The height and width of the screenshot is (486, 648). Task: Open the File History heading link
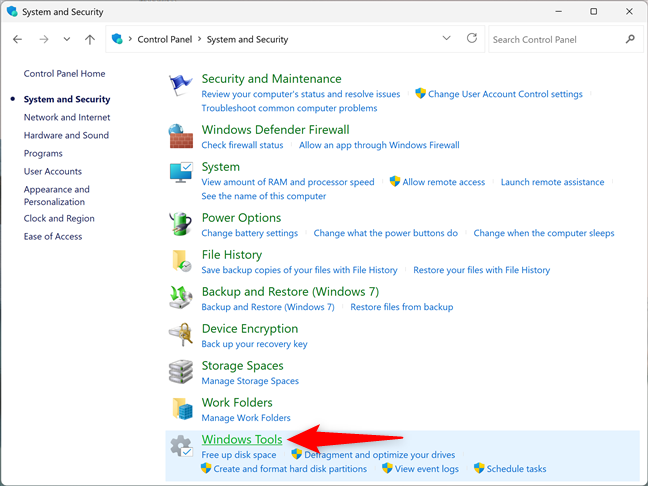click(x=232, y=255)
